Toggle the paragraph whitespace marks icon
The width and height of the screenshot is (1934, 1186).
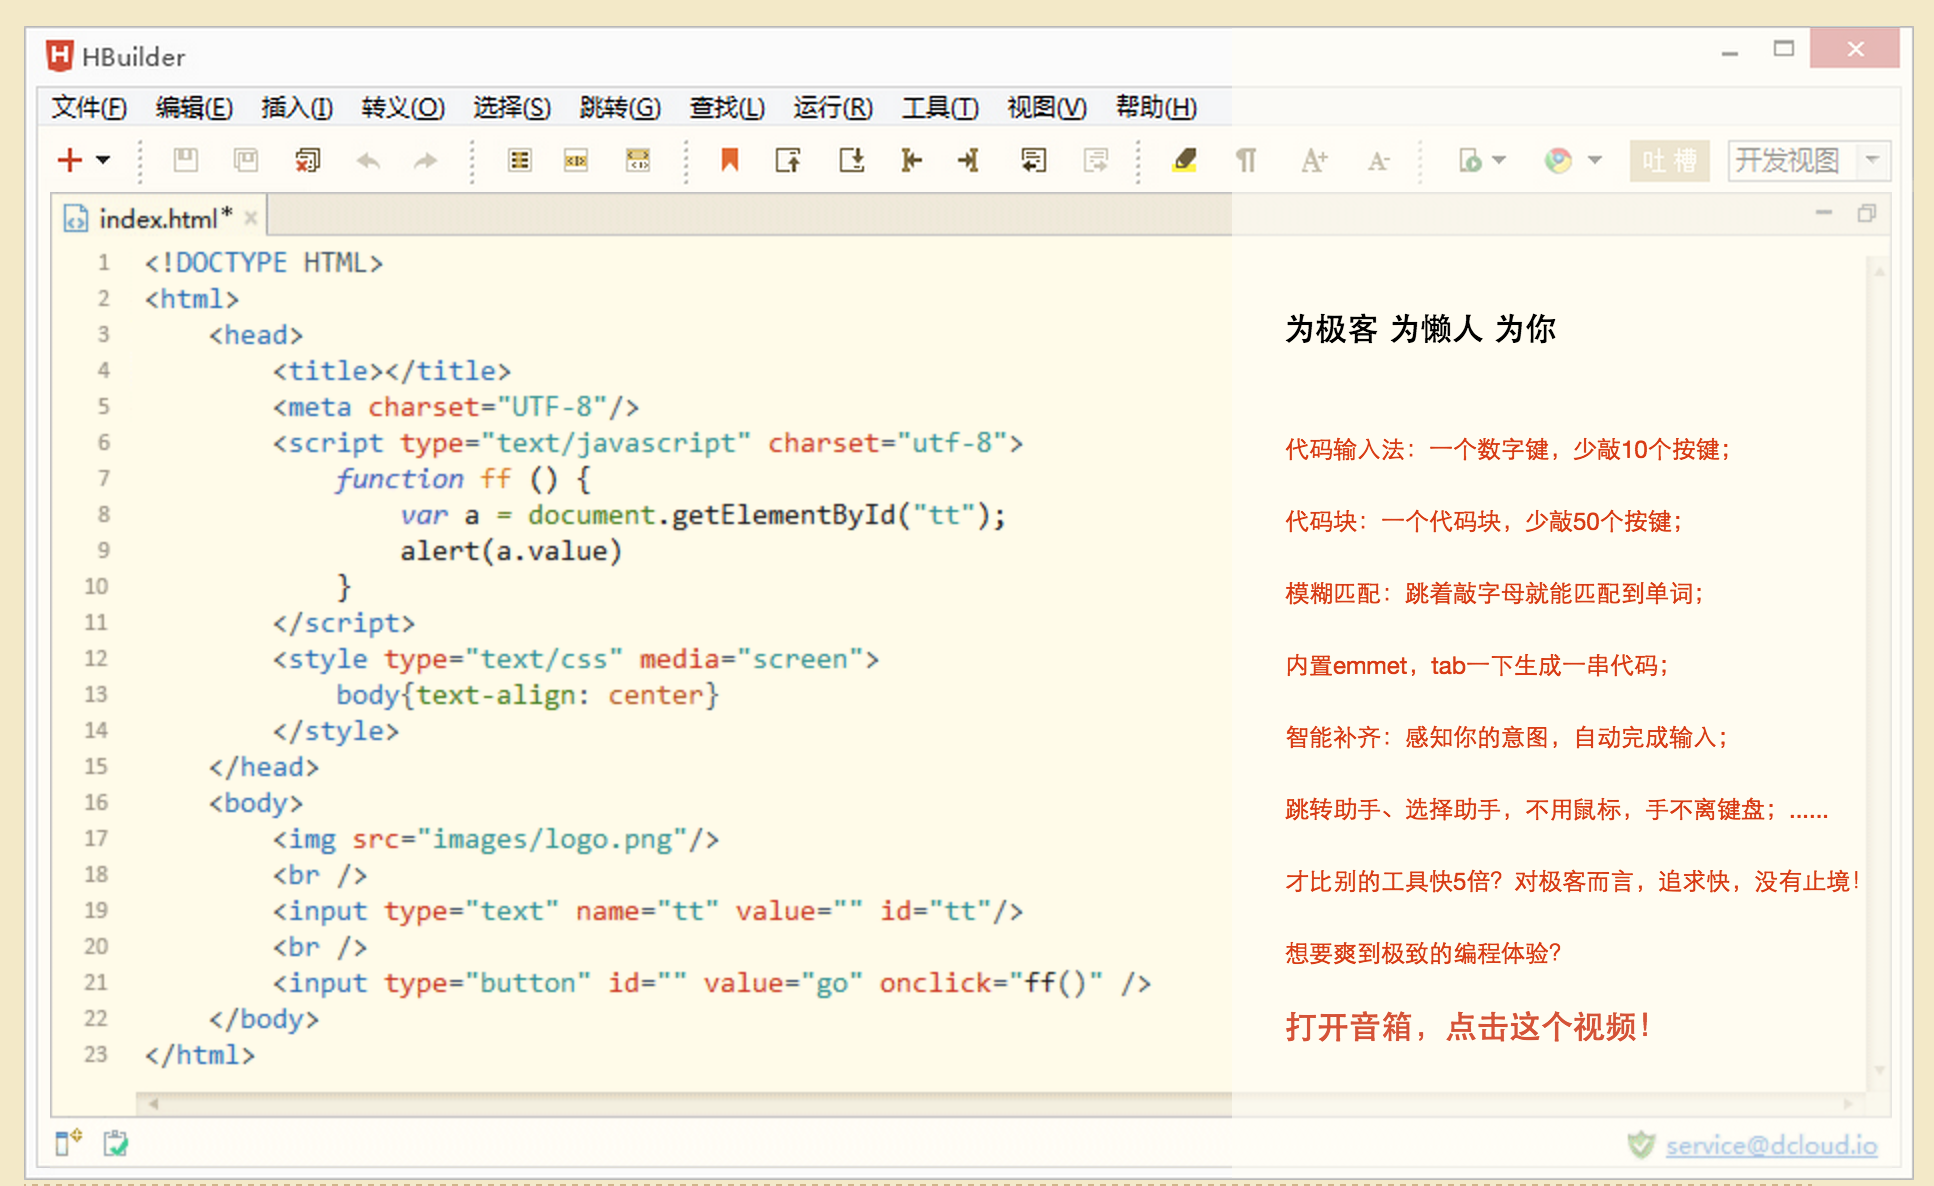[x=1246, y=160]
